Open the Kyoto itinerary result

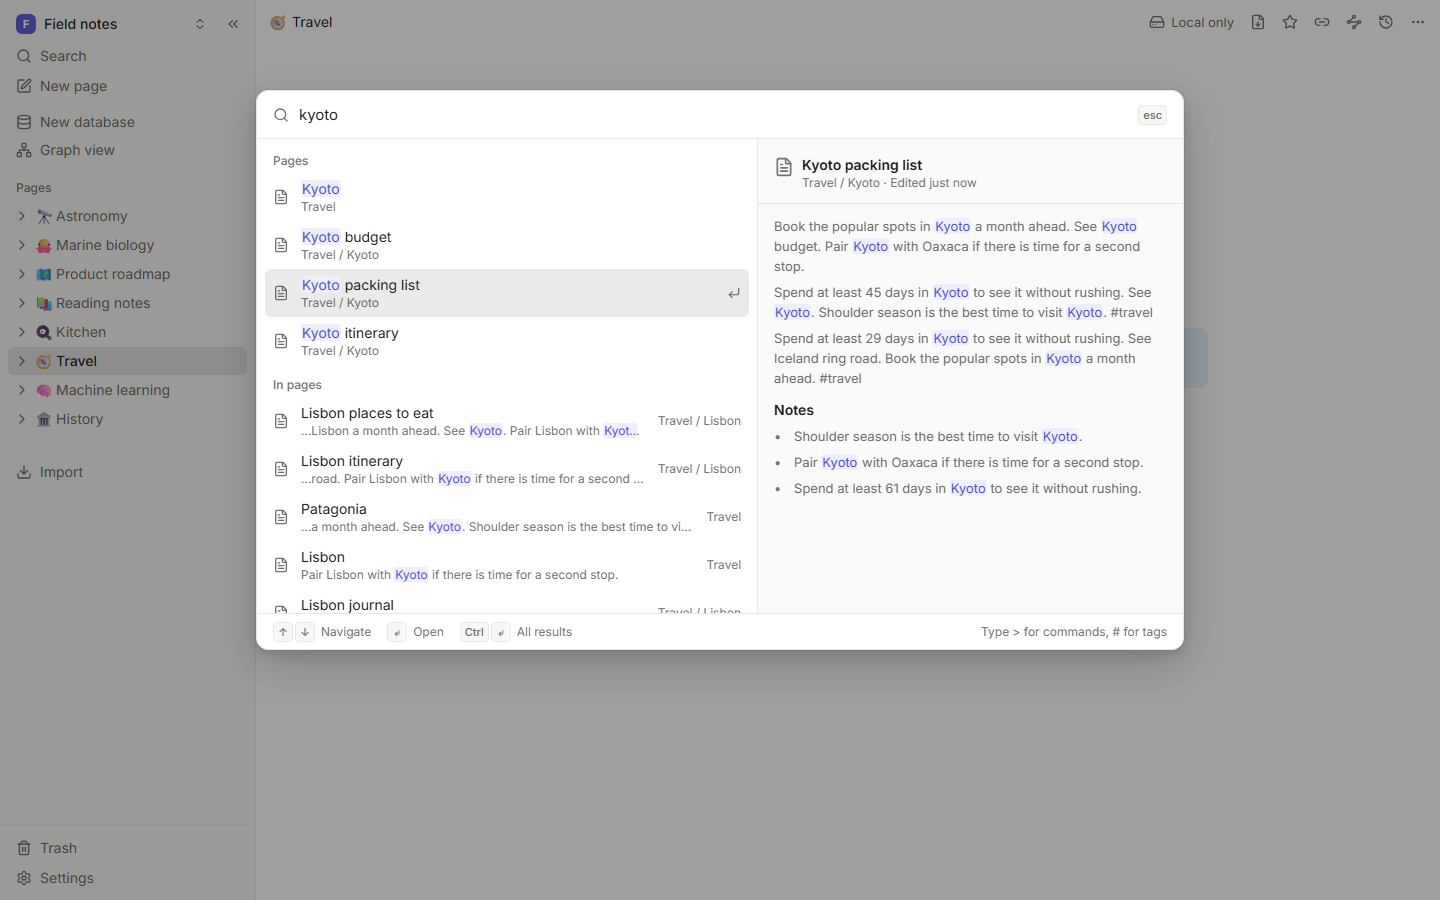click(507, 341)
